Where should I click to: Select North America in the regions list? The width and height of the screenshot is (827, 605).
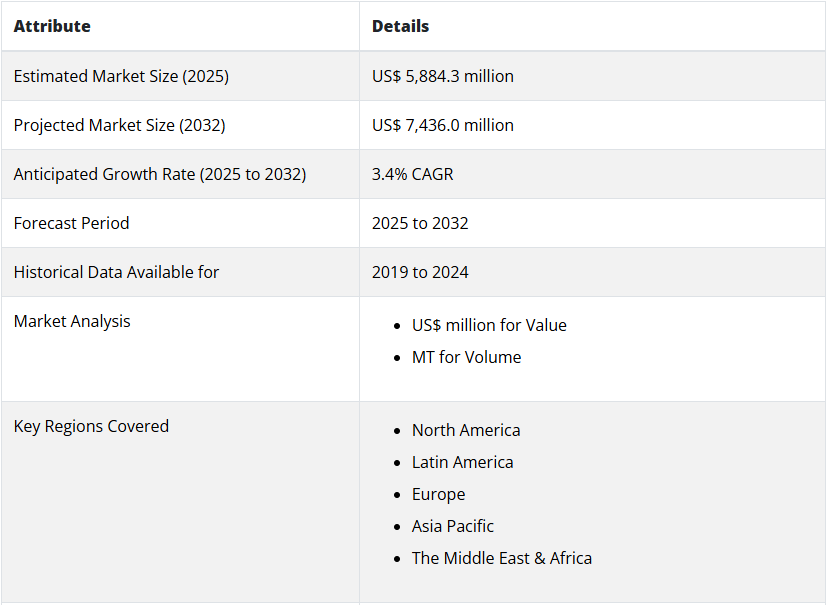coord(466,430)
